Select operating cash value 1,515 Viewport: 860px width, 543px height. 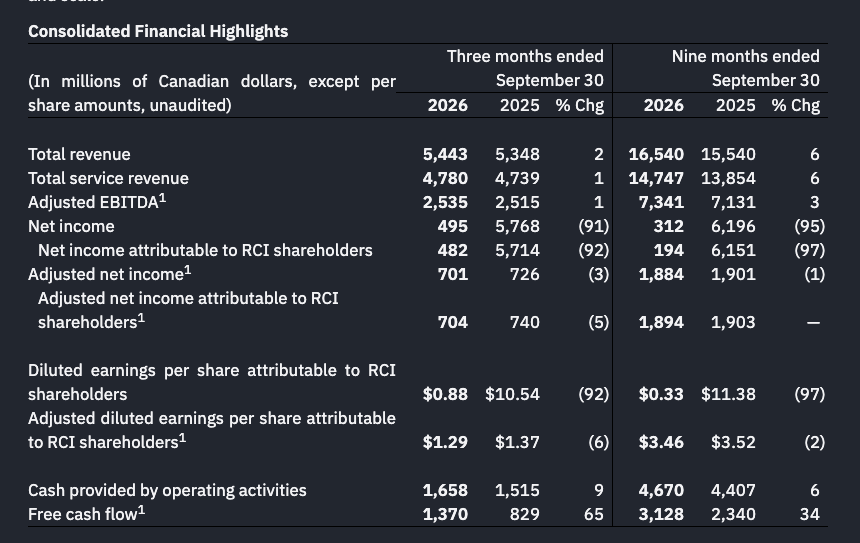coord(517,490)
